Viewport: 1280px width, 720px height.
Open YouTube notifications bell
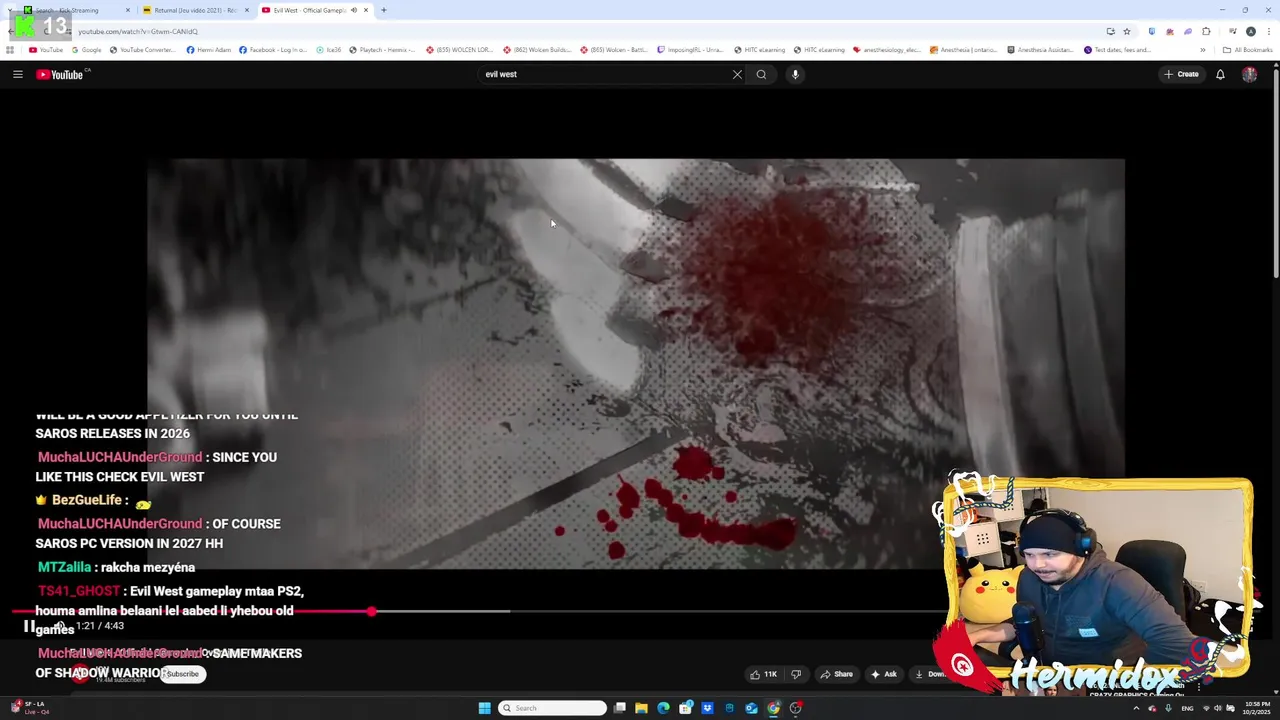1220,74
